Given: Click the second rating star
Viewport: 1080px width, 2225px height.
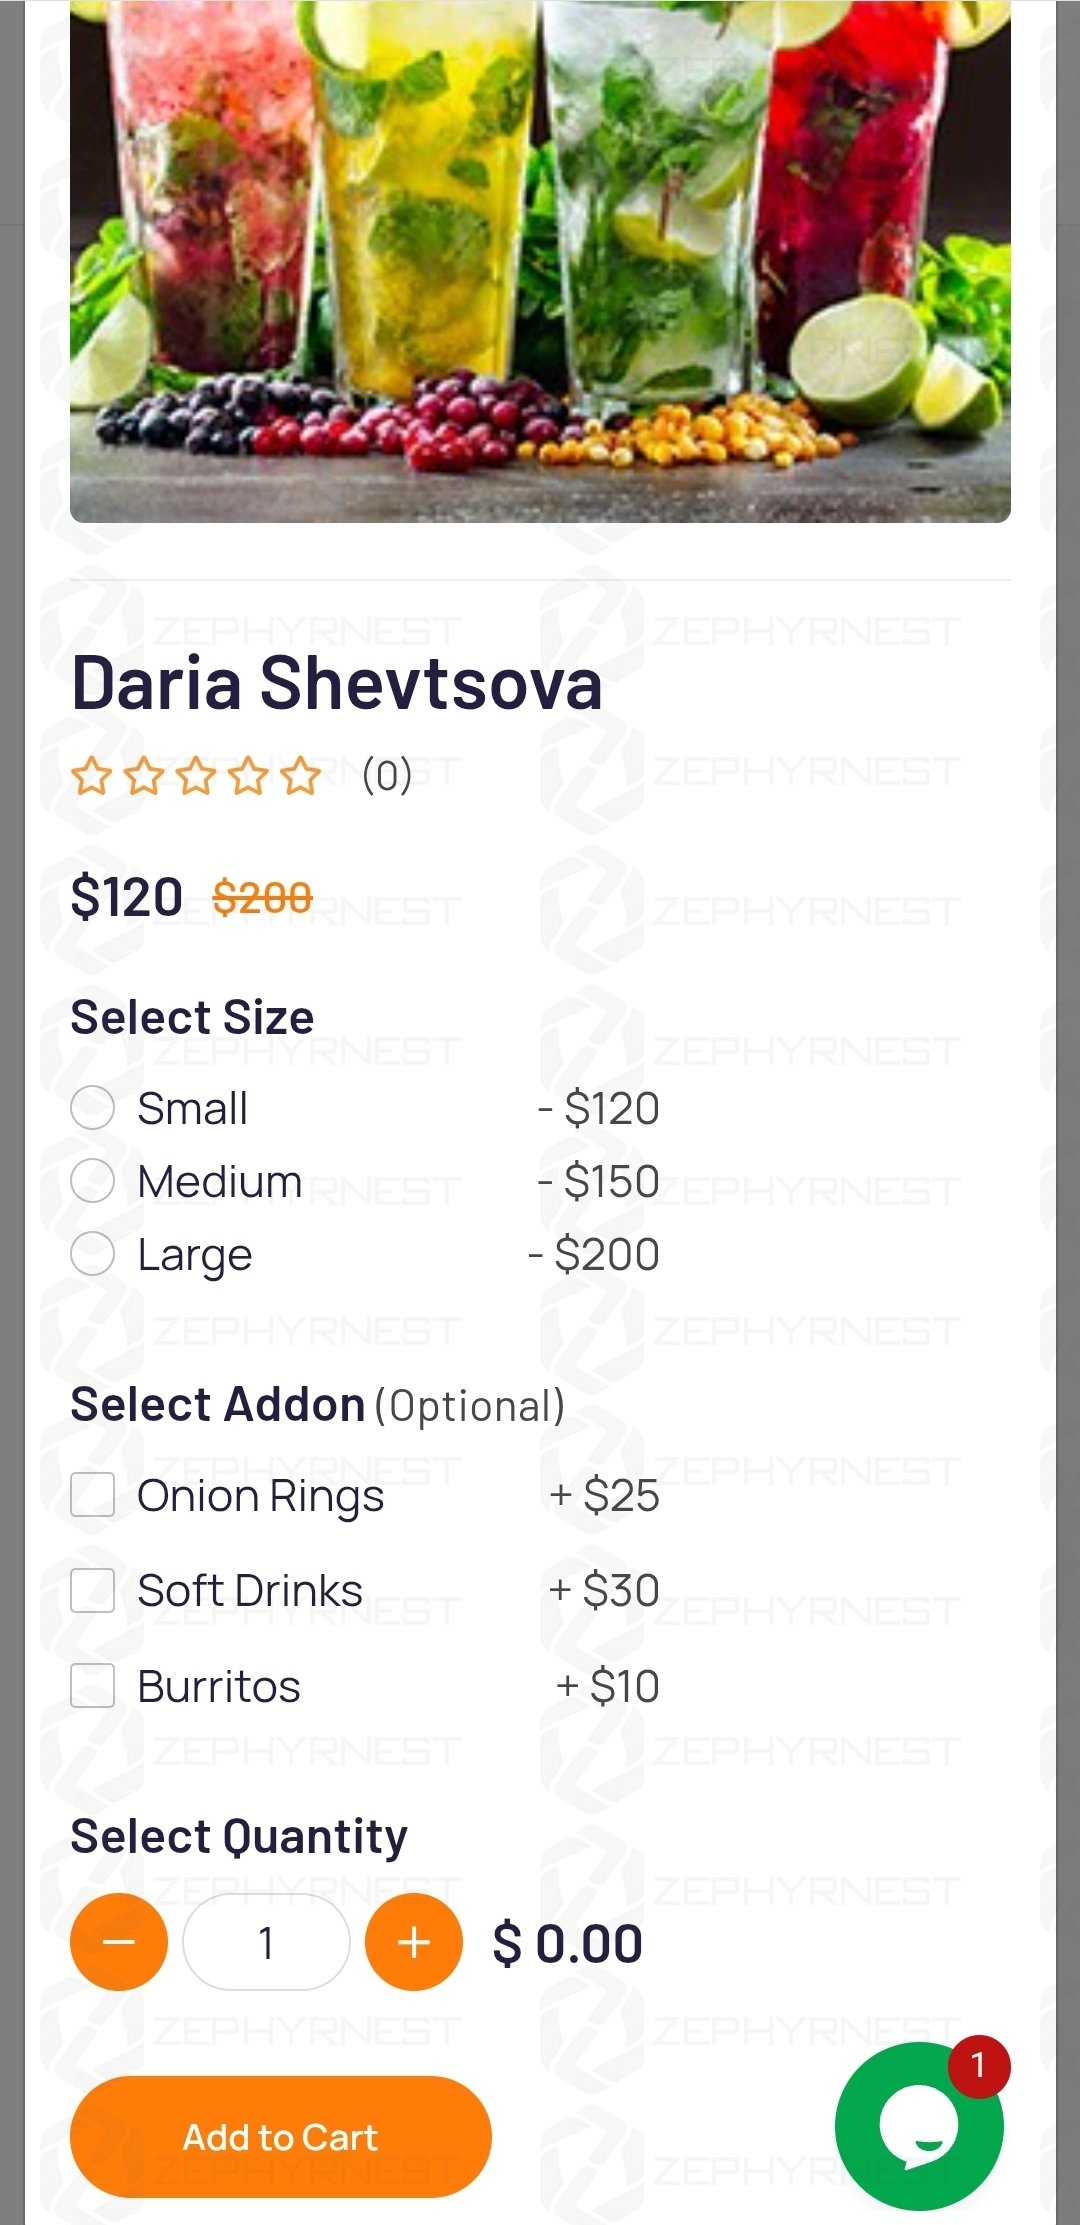Looking at the screenshot, I should 144,776.
